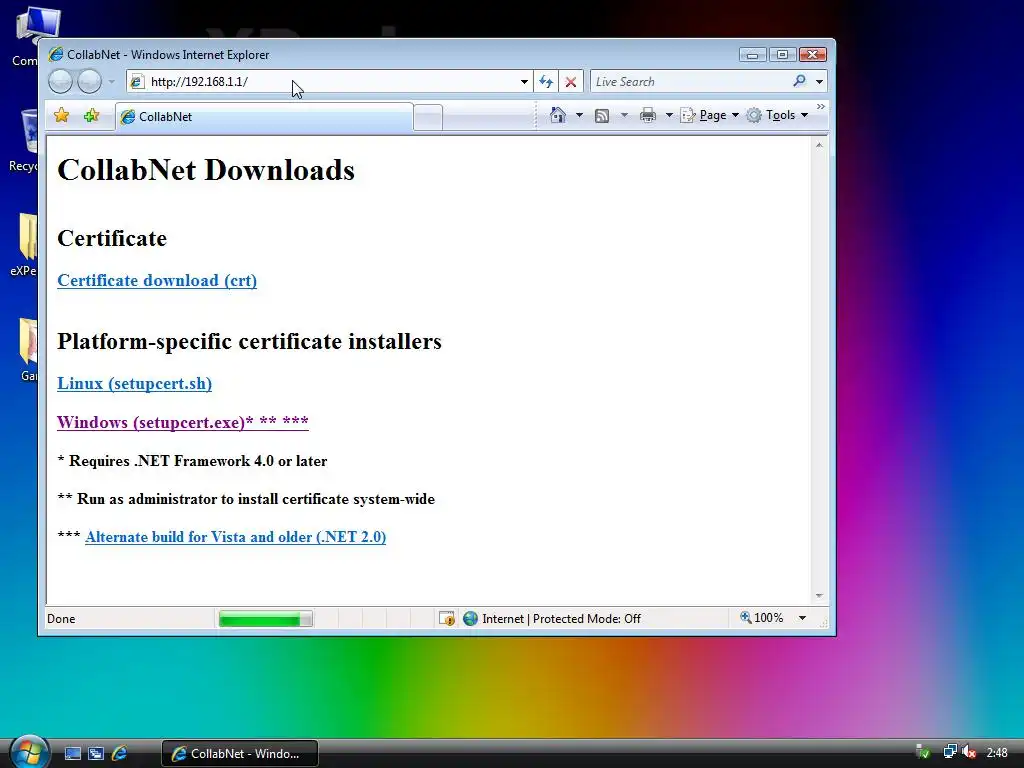Click the taskbar clock showing 2:48

997,753
